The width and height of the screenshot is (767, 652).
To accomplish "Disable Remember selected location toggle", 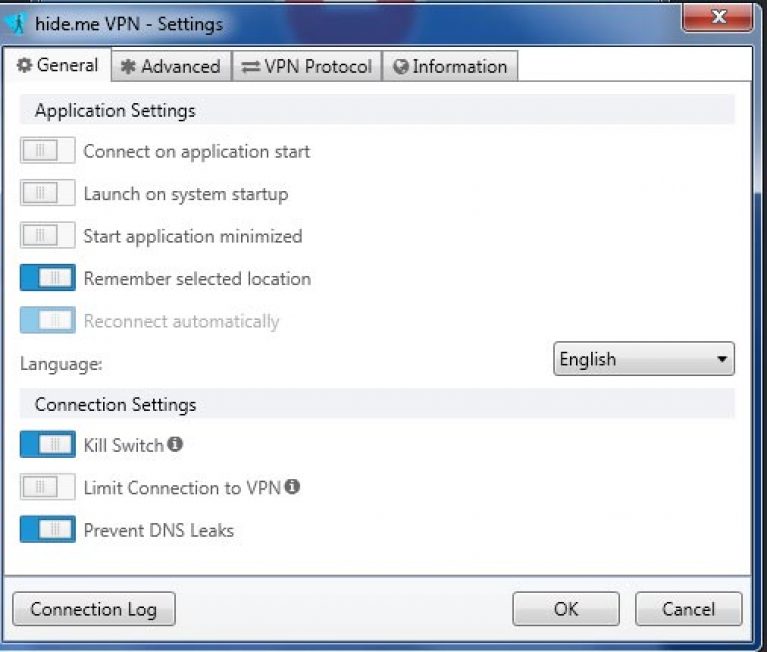I will pyautogui.click(x=47, y=278).
